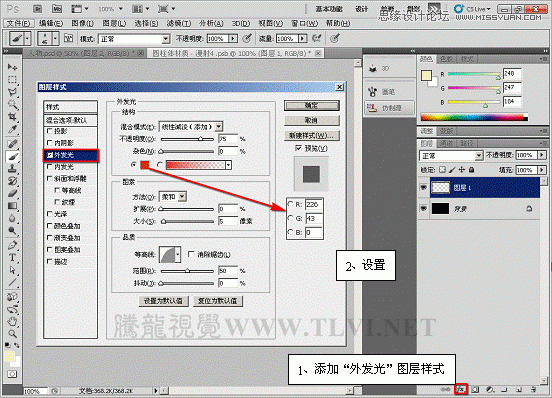552x398 pixels.
Task: Select the Lasso tool
Action: [12, 92]
